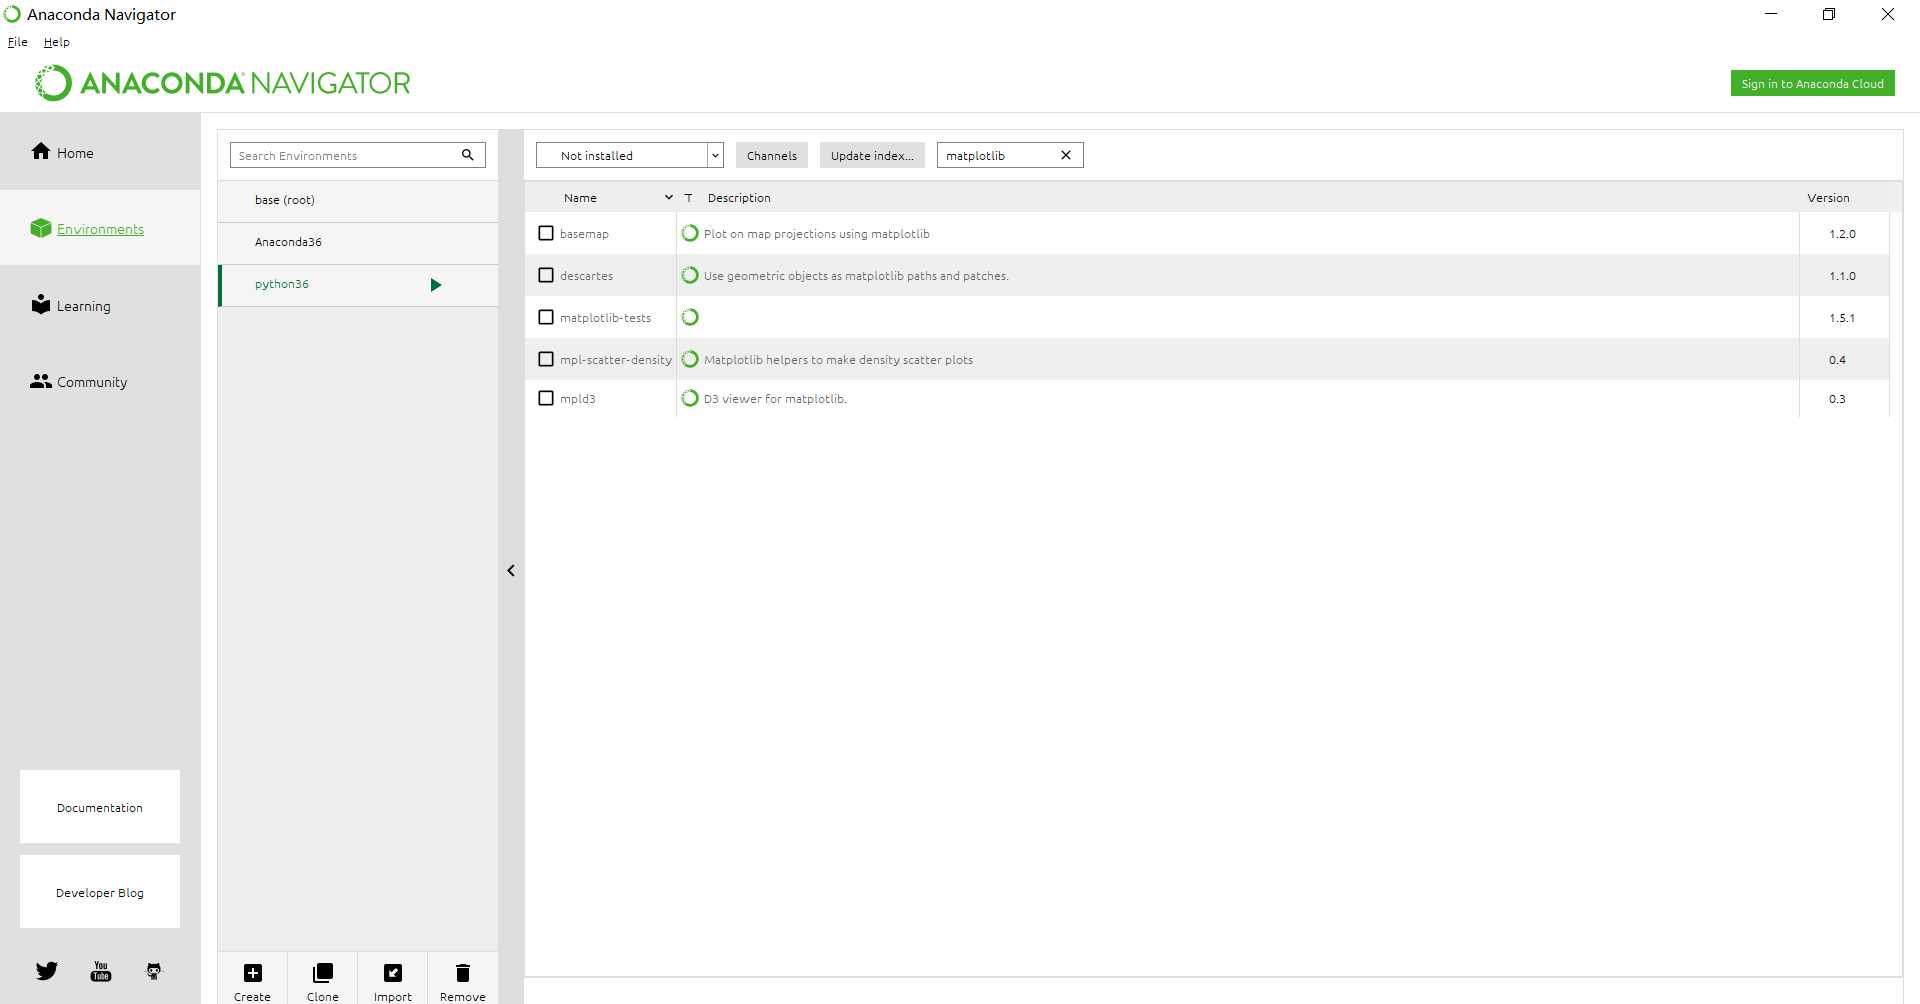Open the Not installed filter dropdown
This screenshot has height=1004, width=1920.
(629, 155)
